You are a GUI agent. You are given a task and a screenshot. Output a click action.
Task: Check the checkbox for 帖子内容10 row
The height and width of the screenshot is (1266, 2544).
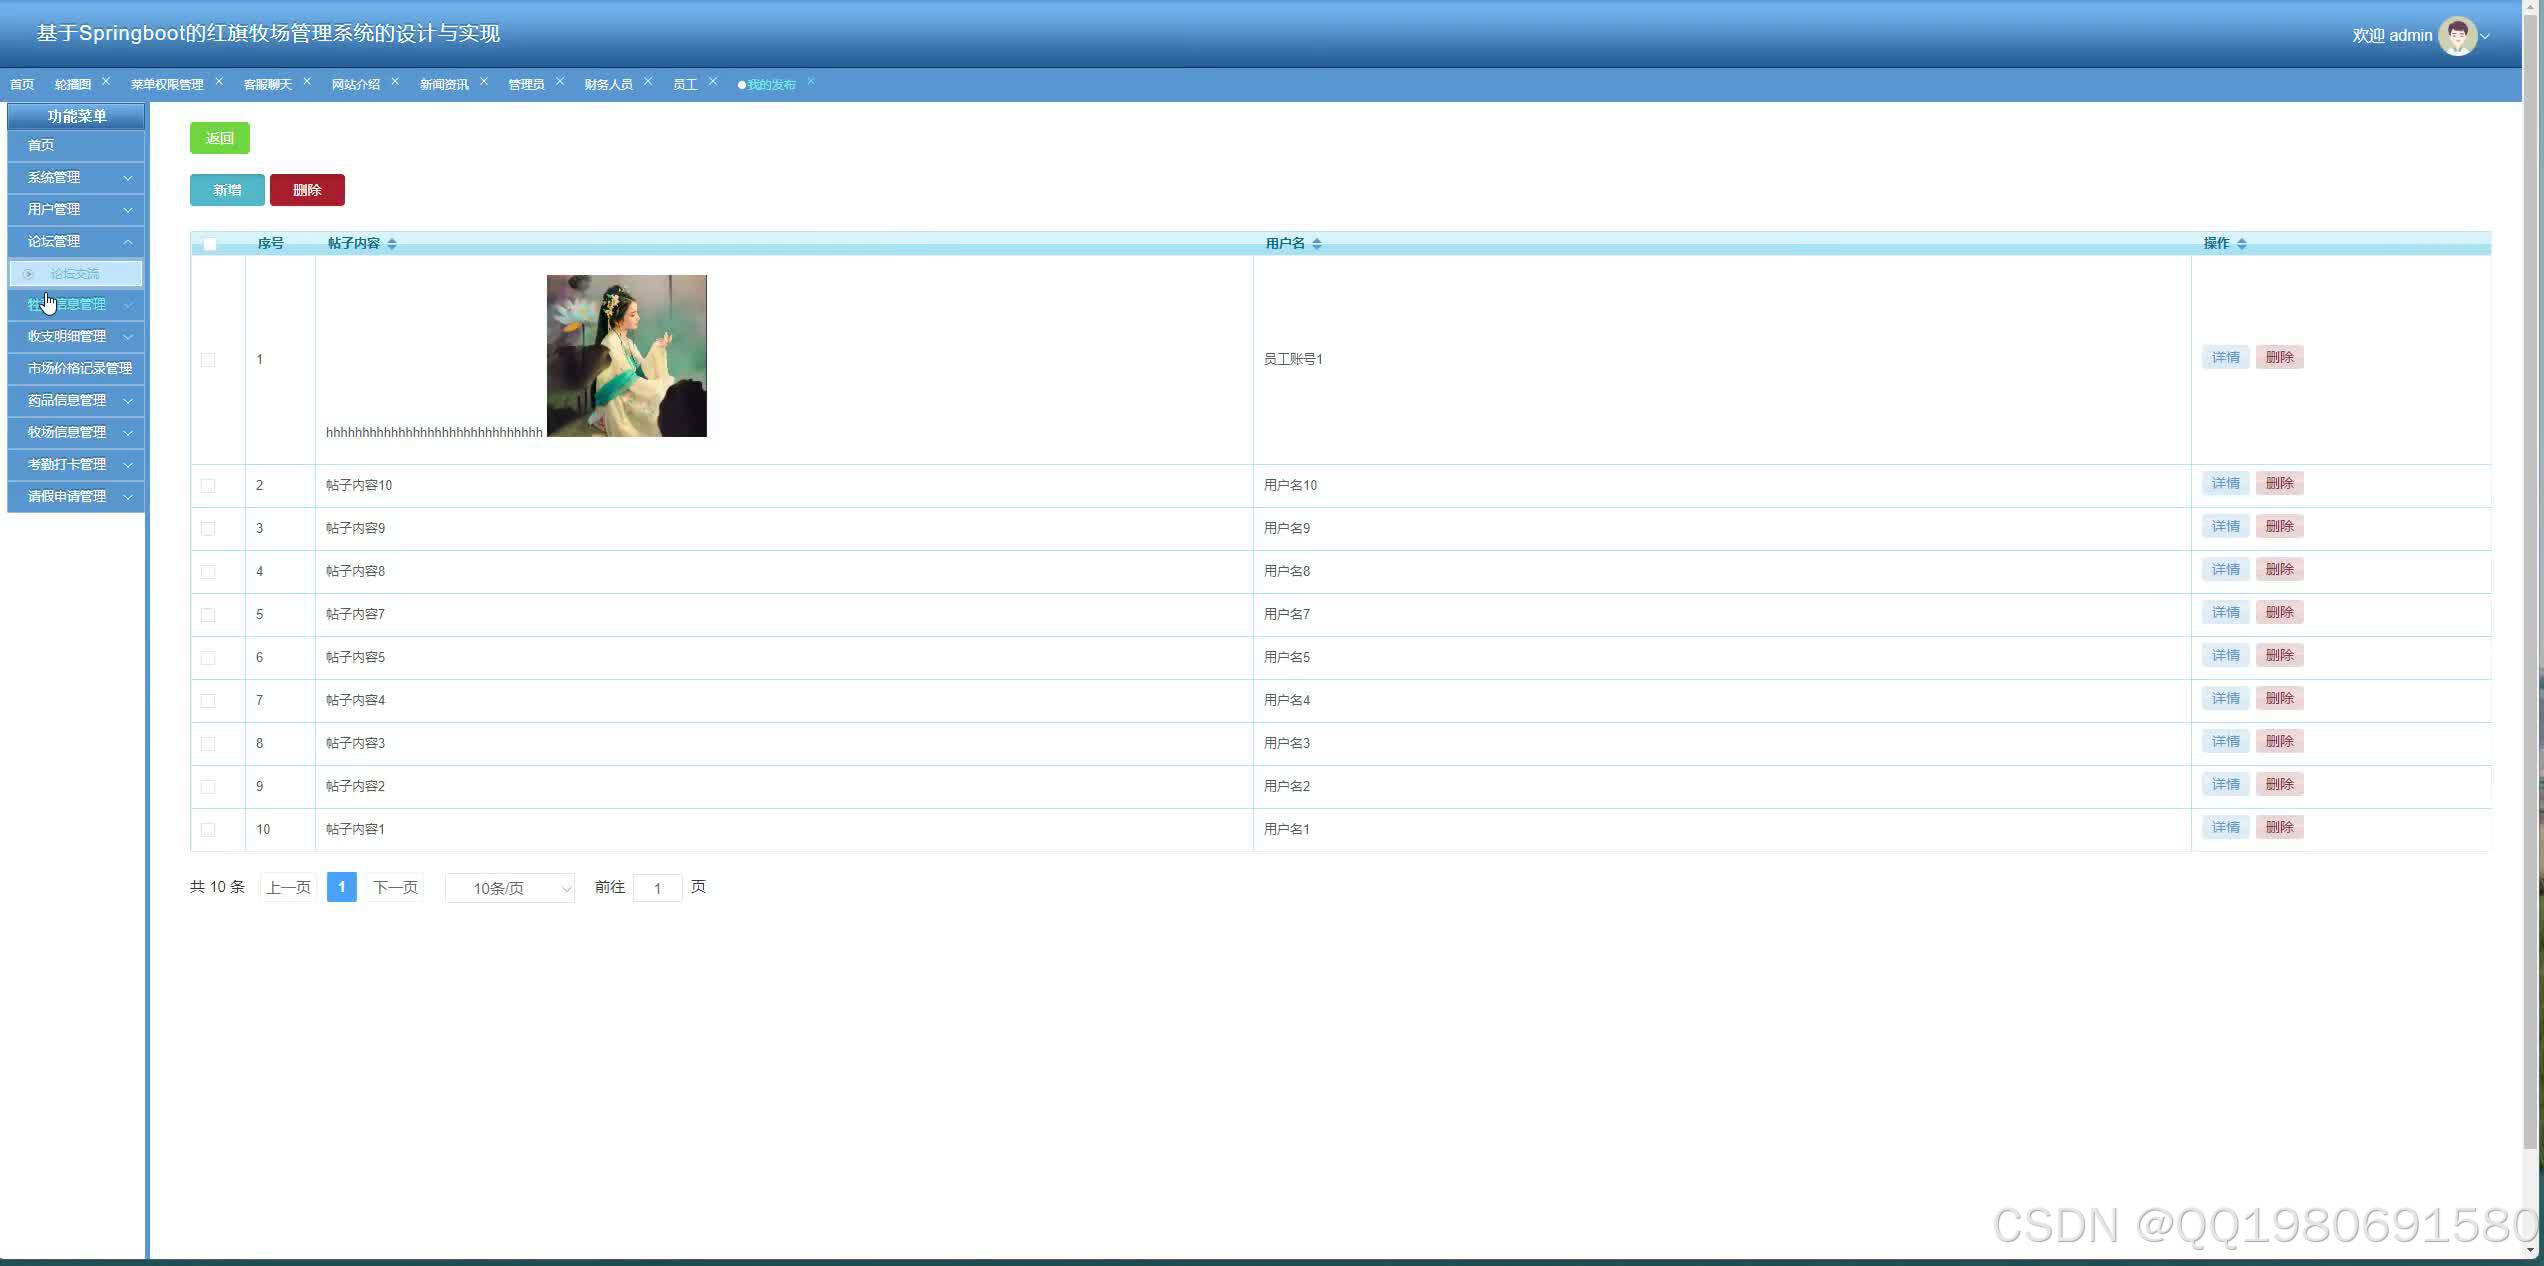pyautogui.click(x=208, y=485)
